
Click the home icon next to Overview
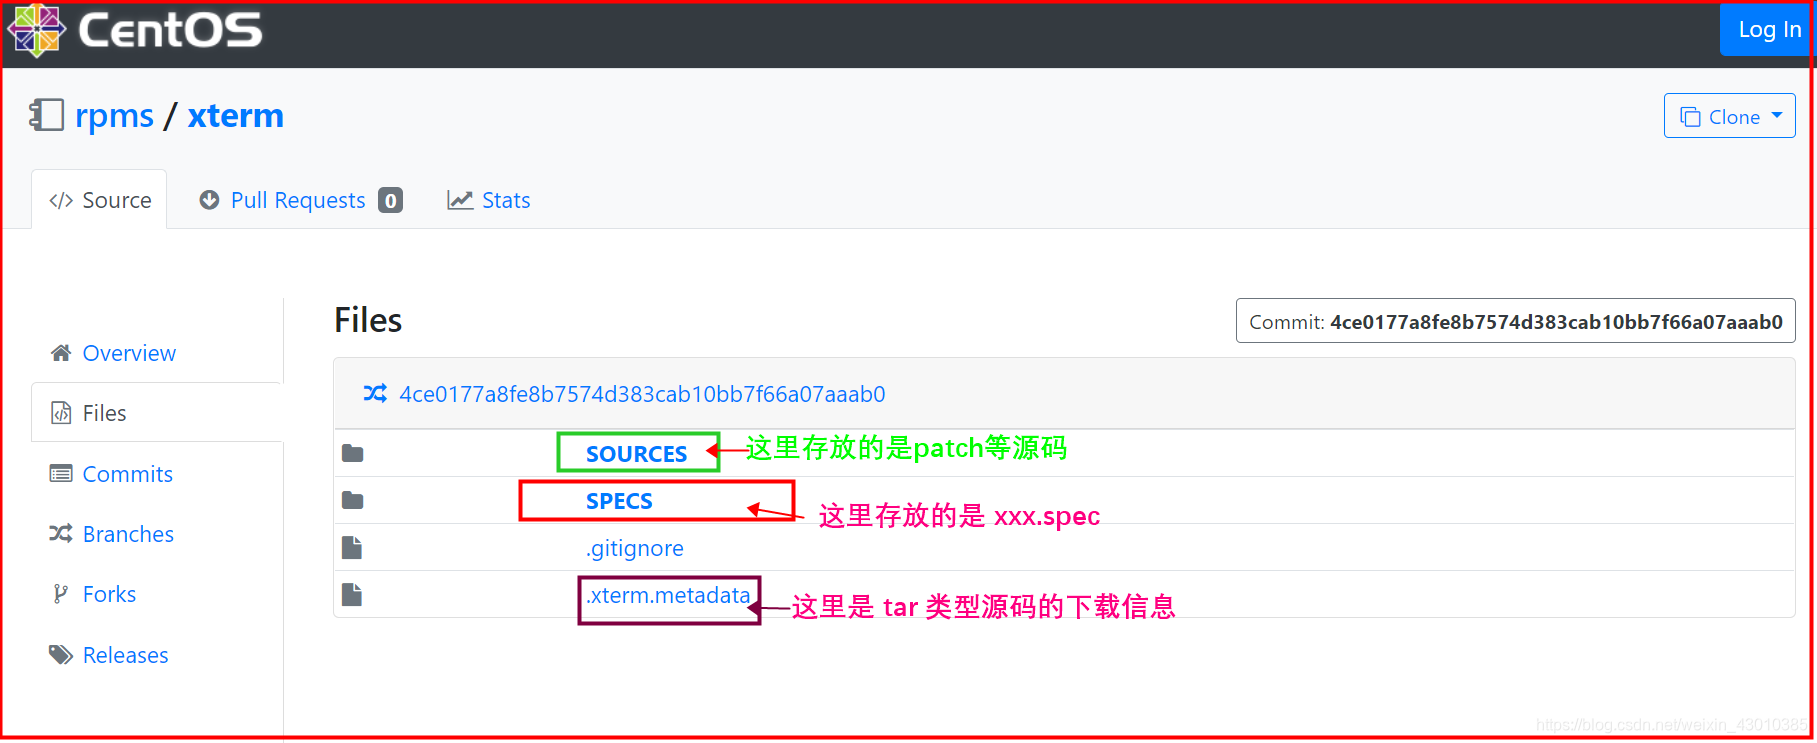[61, 353]
